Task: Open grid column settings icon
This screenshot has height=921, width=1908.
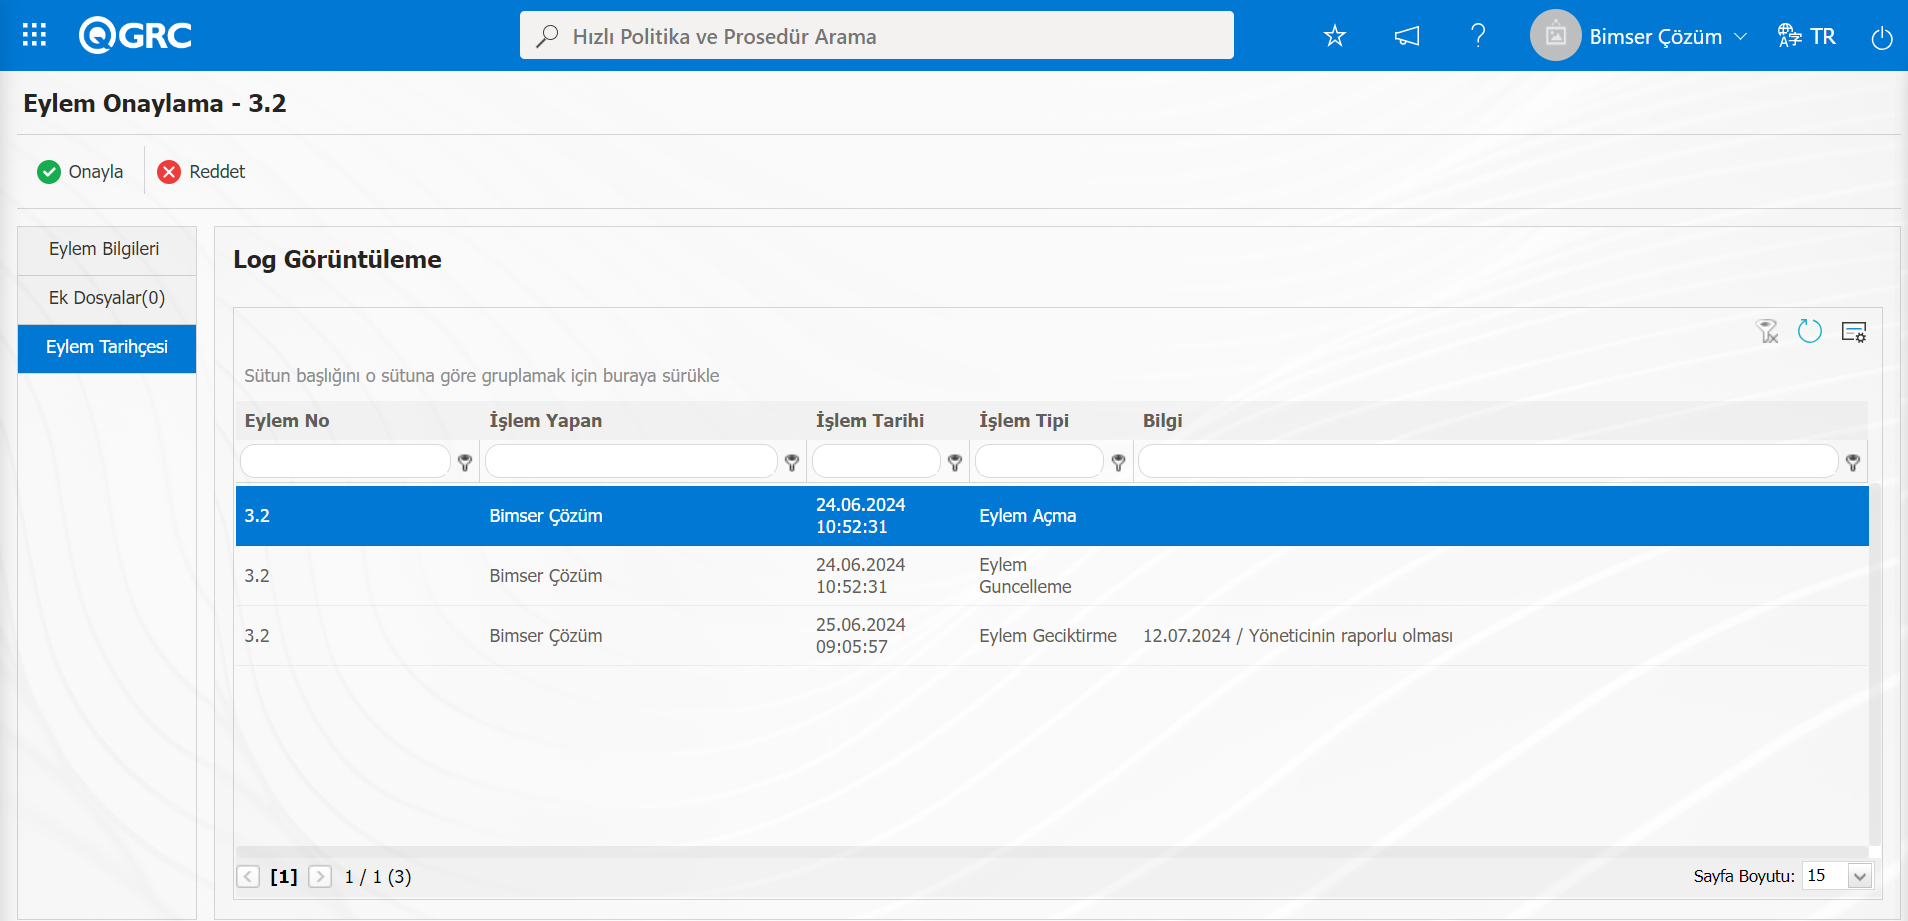Action: pyautogui.click(x=1854, y=332)
